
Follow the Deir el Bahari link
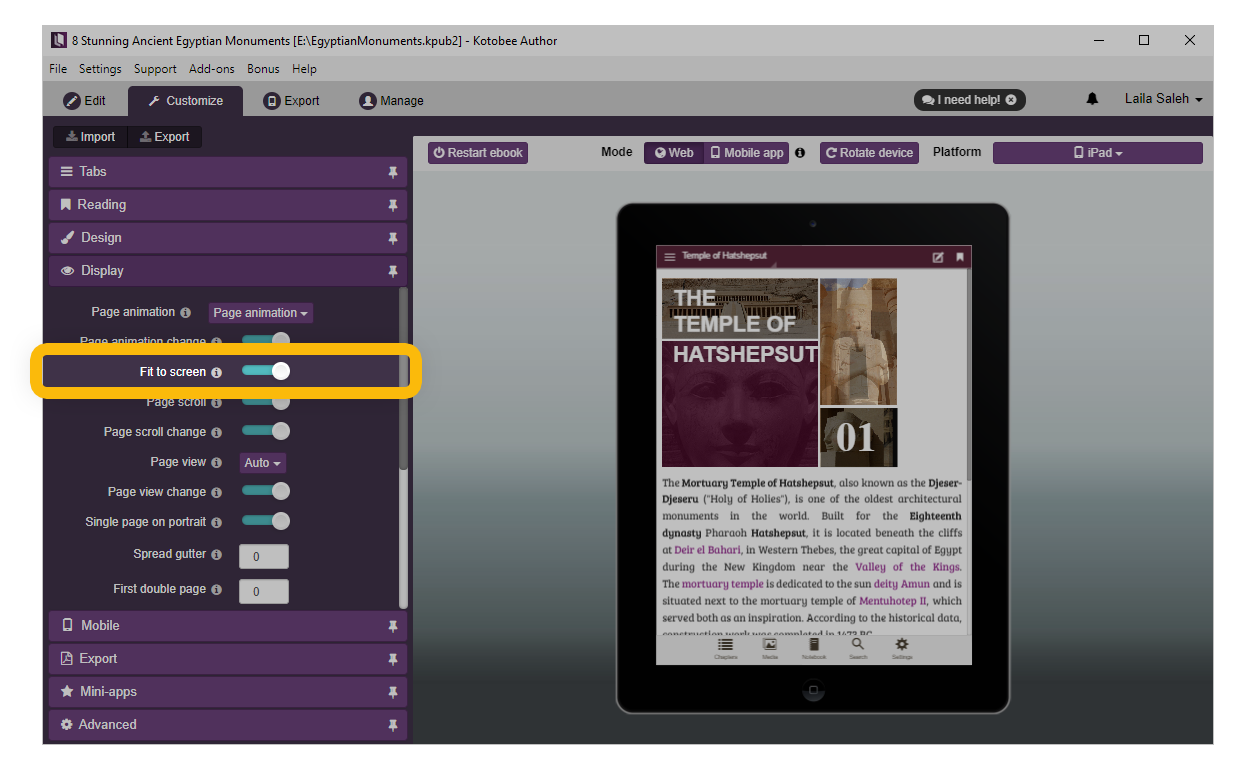707,550
